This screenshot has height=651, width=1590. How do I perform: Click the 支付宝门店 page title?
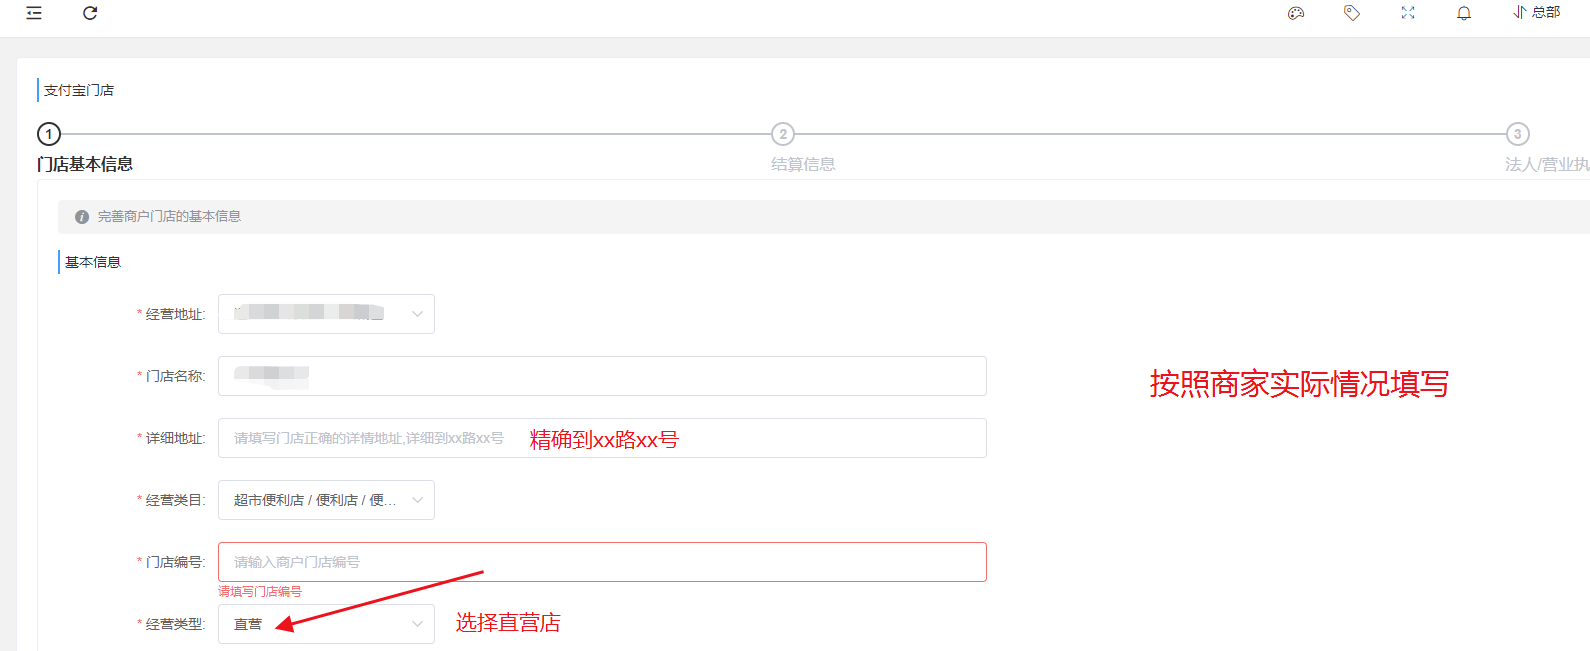79,90
